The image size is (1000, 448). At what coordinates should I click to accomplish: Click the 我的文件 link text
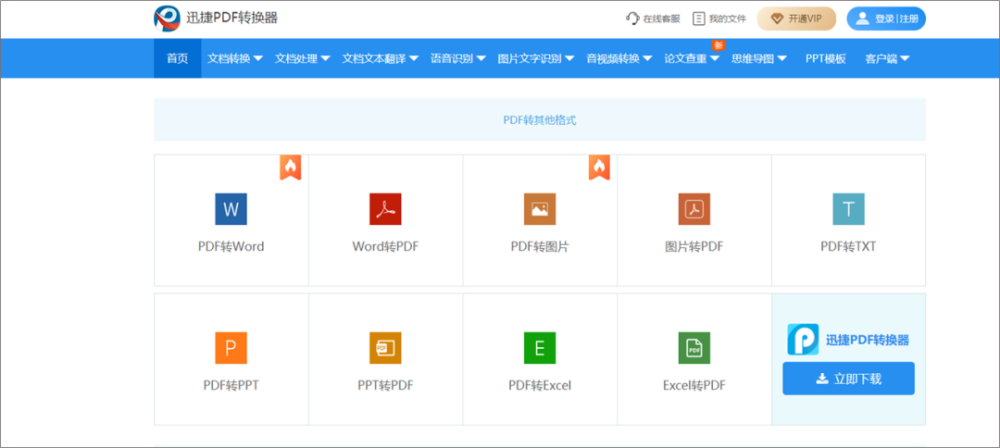point(728,19)
